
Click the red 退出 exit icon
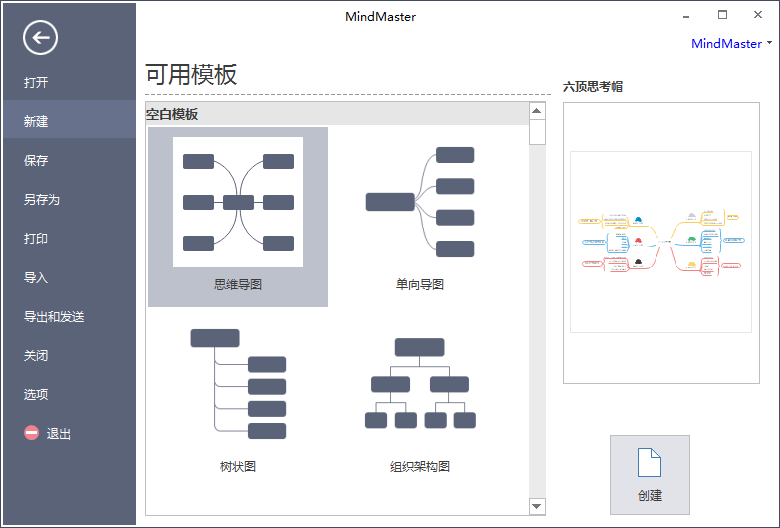32,434
